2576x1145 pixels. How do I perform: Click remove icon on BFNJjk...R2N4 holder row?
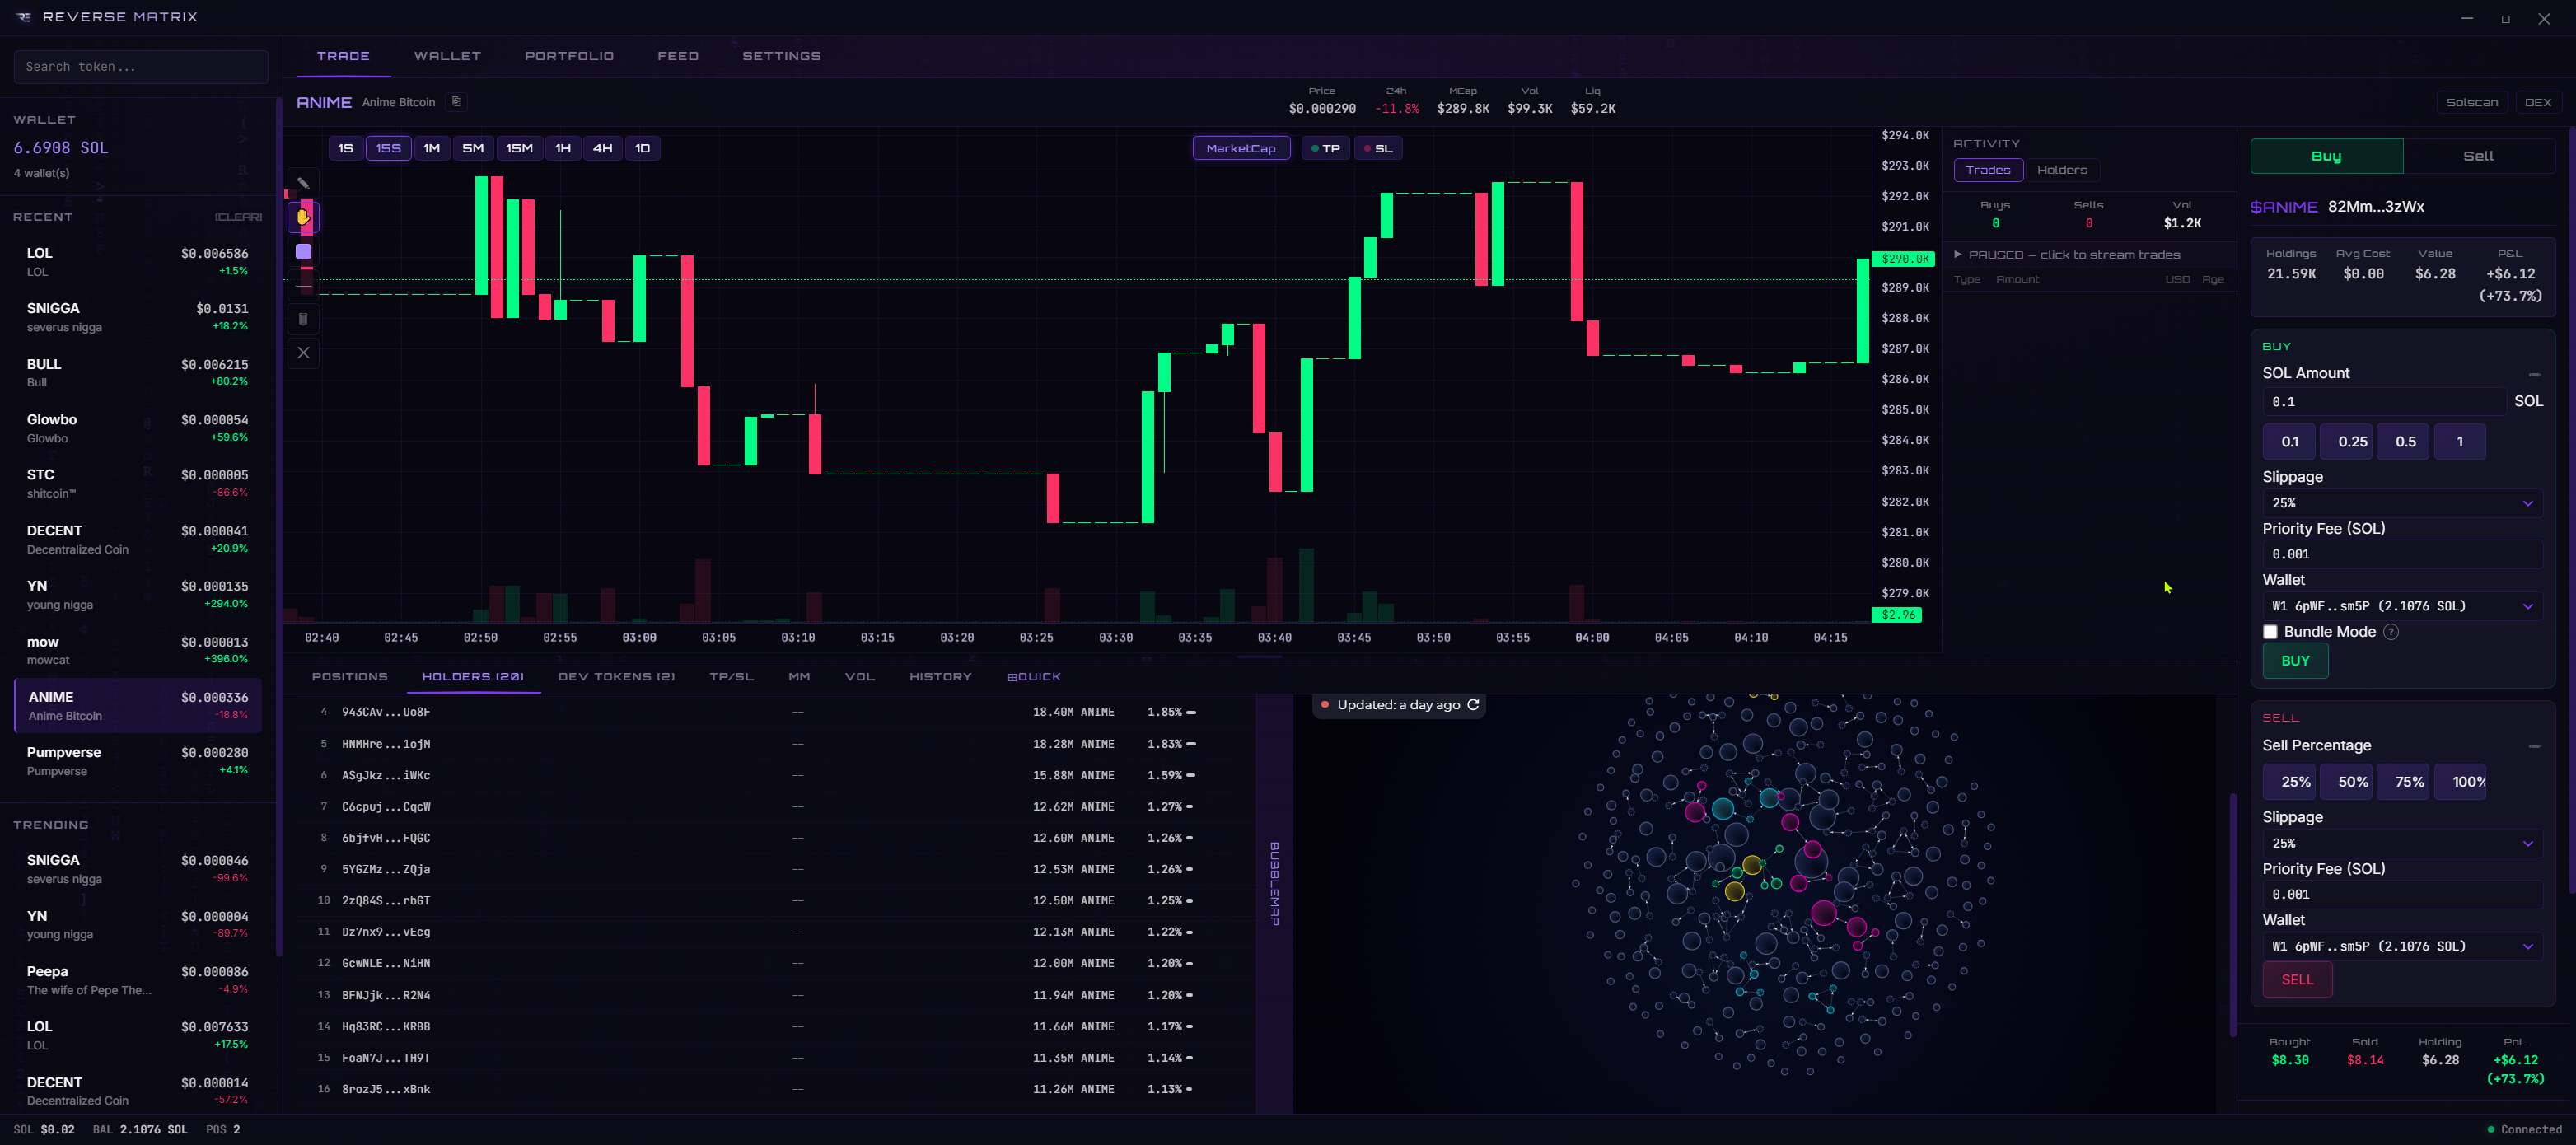(1189, 995)
